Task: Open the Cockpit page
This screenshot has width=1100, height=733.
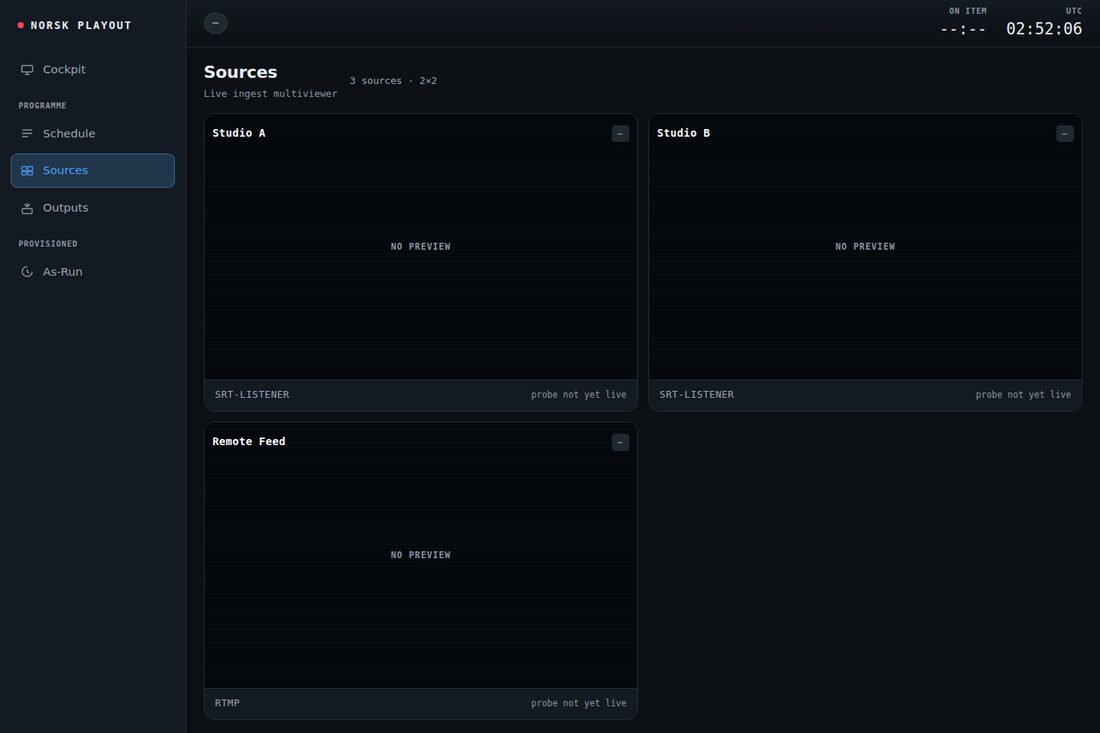Action: [93, 69]
